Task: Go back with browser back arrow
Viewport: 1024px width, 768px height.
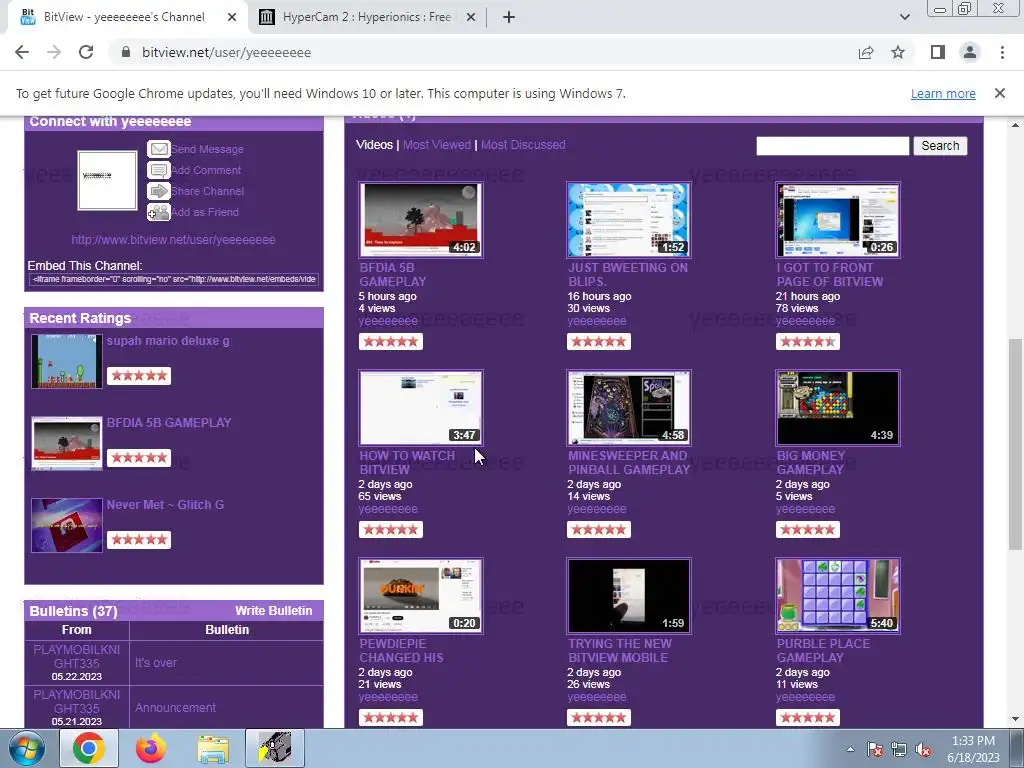Action: click(x=22, y=52)
